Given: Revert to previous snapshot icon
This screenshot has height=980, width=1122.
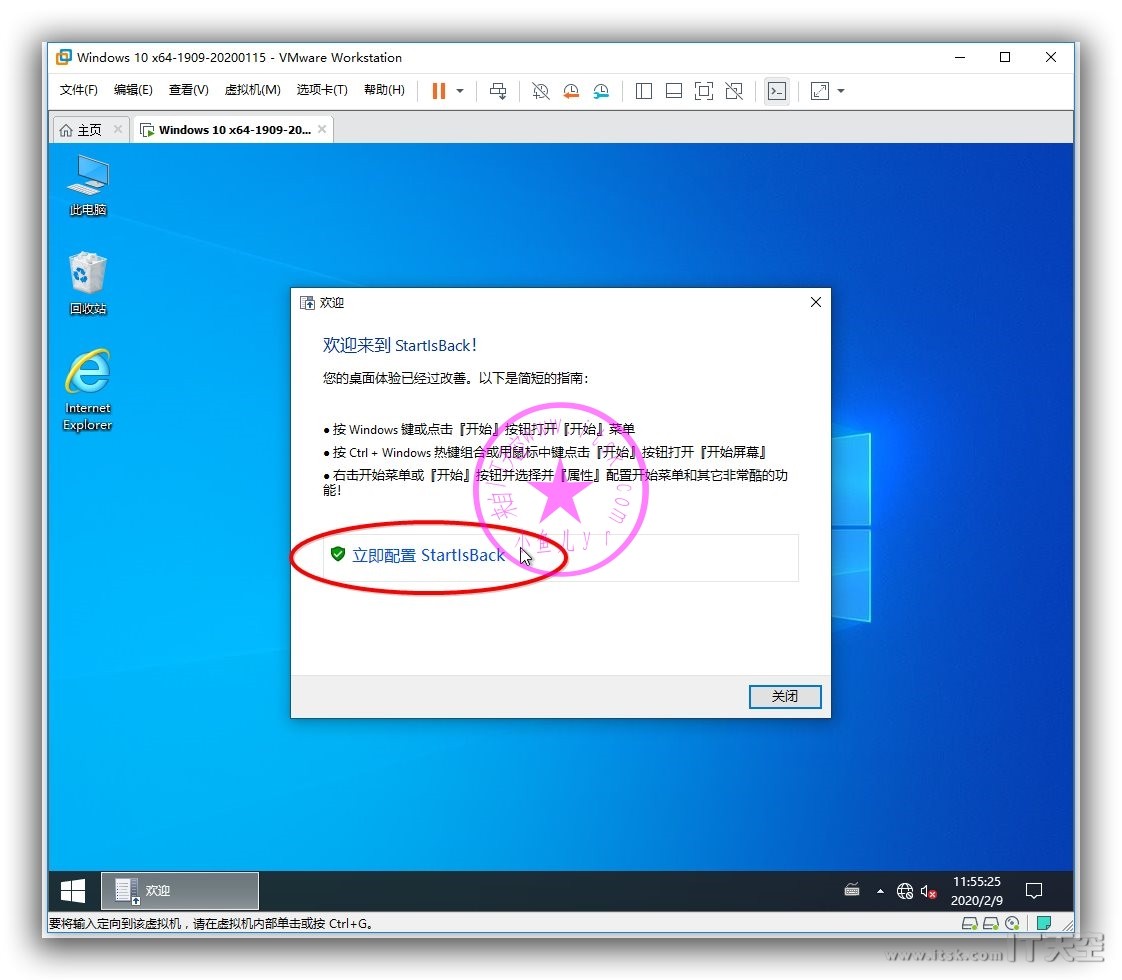Looking at the screenshot, I should [571, 91].
